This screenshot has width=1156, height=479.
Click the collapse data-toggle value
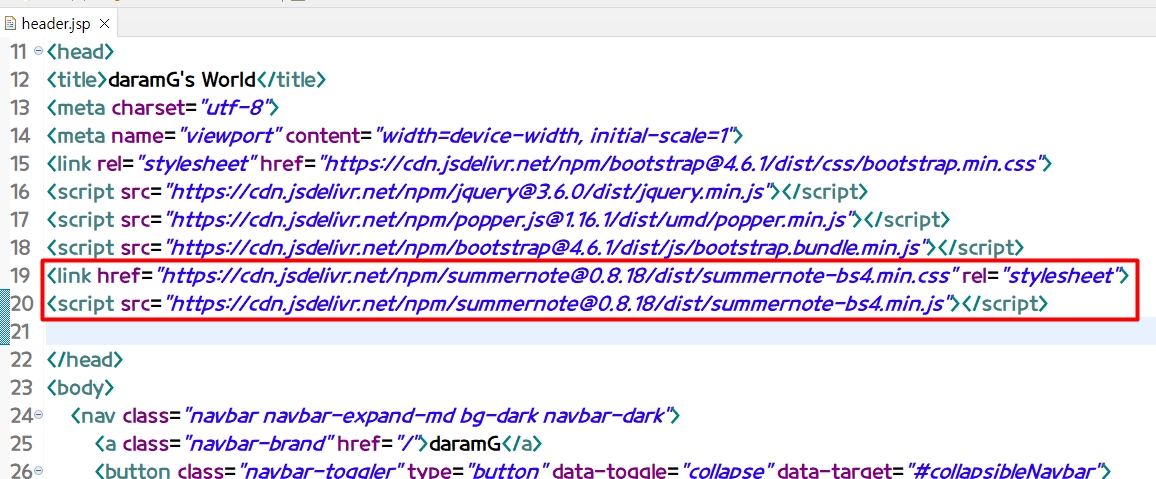point(728,471)
